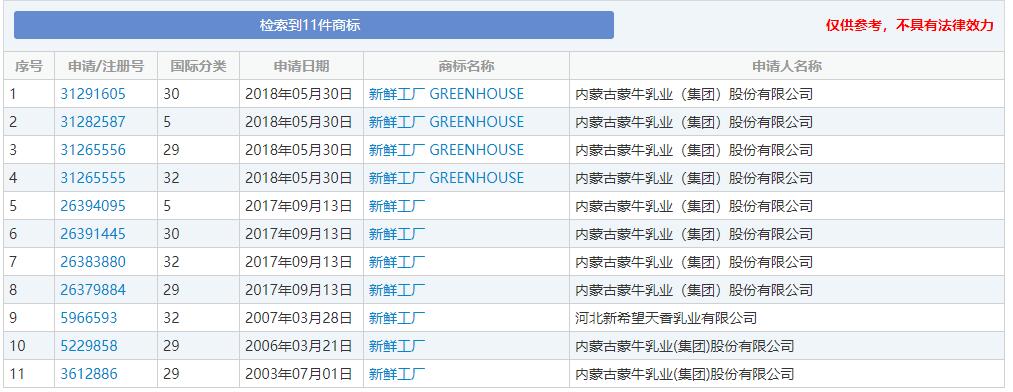Open registration number 5966593 link
Screen dimensions: 1013x392
tap(89, 318)
